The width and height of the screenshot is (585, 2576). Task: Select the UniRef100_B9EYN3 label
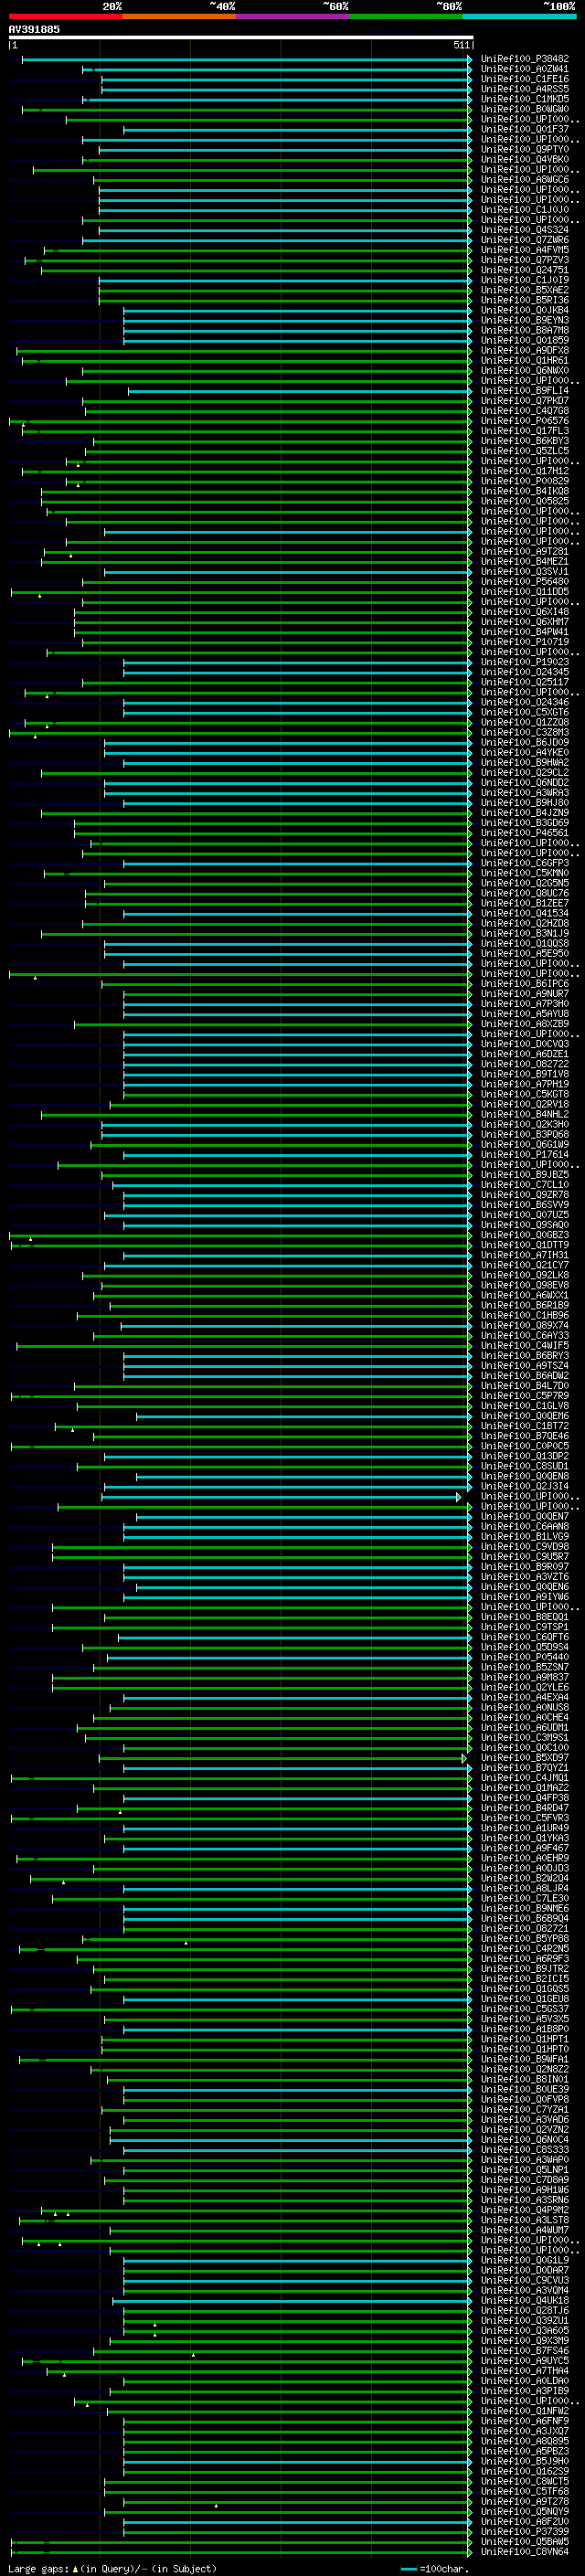524,320
